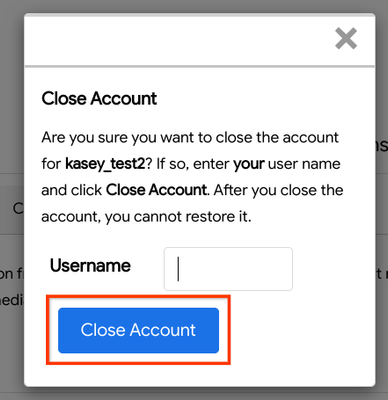Click the dimmed page area below the dialog
Screen dimensions: 388x400
pyautogui.click(x=194, y=394)
